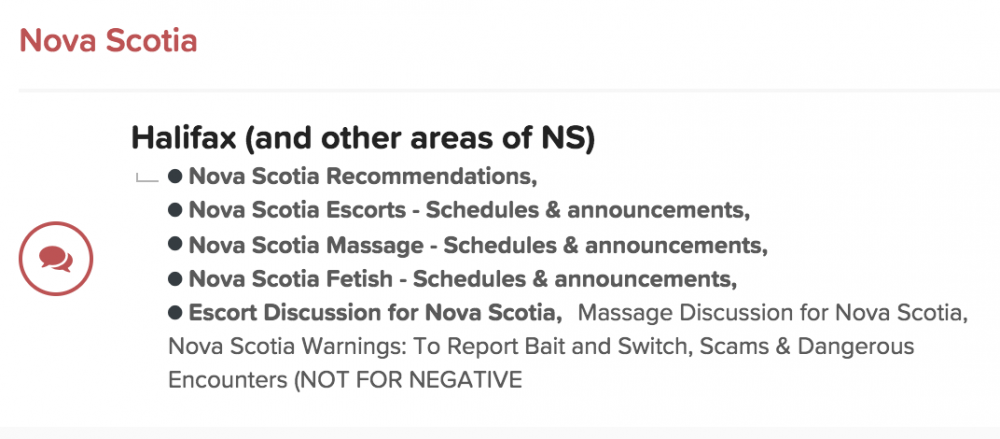Screen dimensions: 1000x439
Task: Click the divider line under Nova Scotia heading
Action: click(509, 91)
